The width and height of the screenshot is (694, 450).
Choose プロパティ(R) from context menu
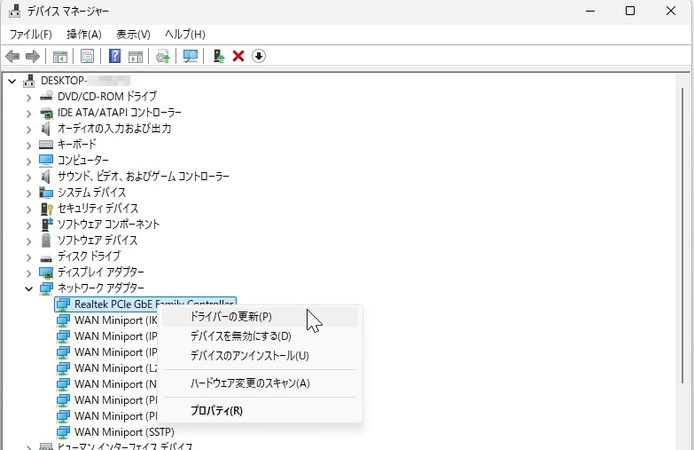tap(260, 411)
